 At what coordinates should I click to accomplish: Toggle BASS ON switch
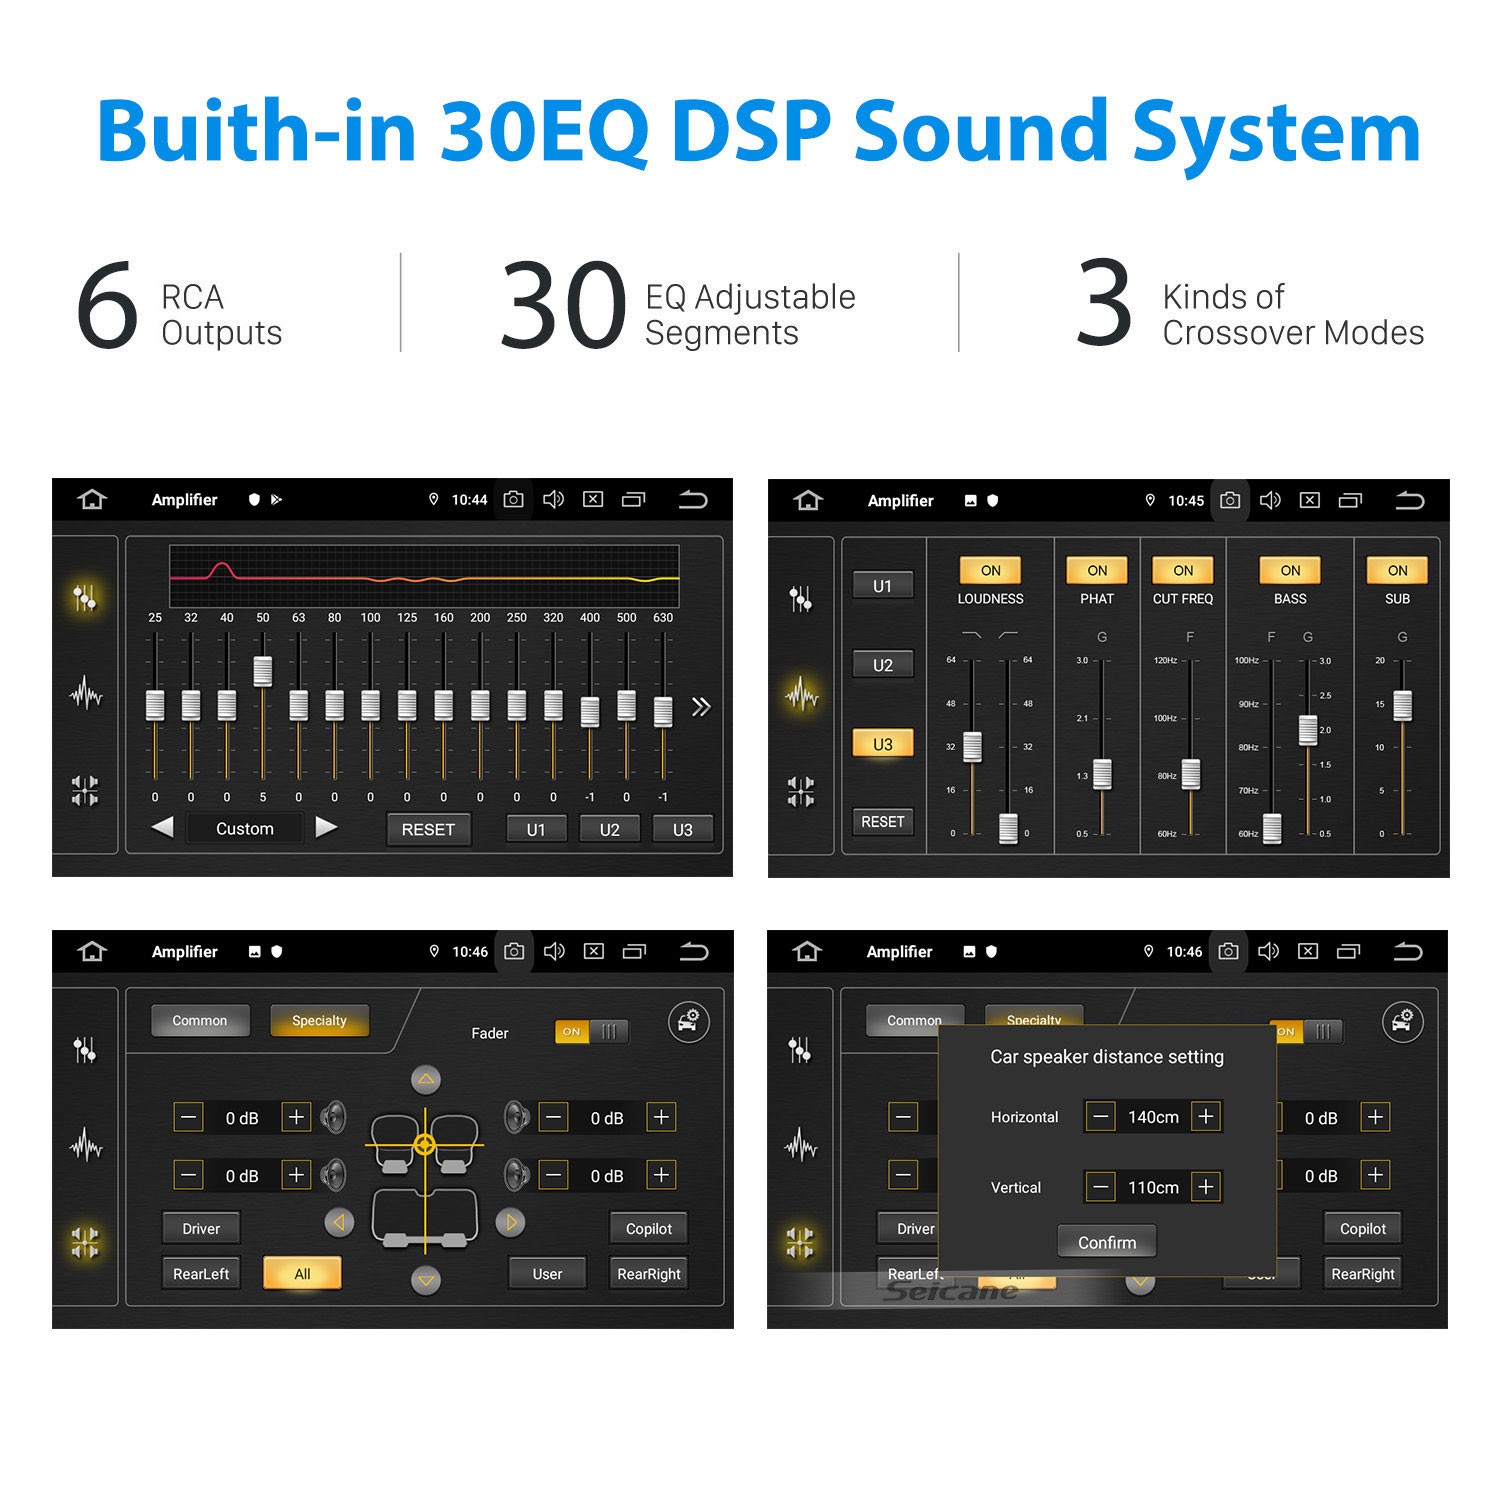click(1290, 570)
